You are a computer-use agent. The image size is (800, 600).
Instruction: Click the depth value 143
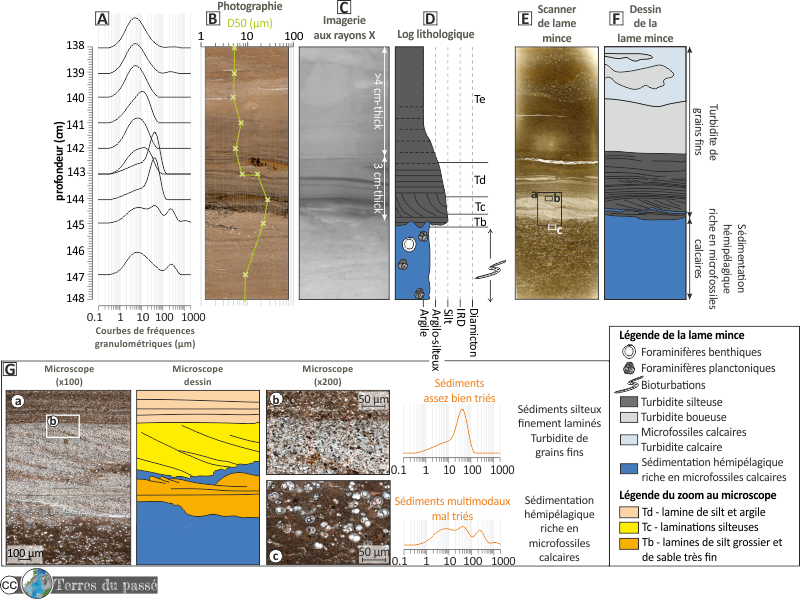click(x=76, y=172)
